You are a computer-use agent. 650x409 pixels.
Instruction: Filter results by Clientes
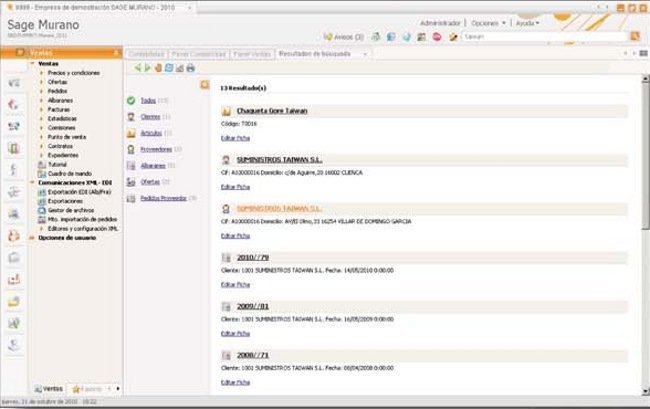tap(152, 117)
